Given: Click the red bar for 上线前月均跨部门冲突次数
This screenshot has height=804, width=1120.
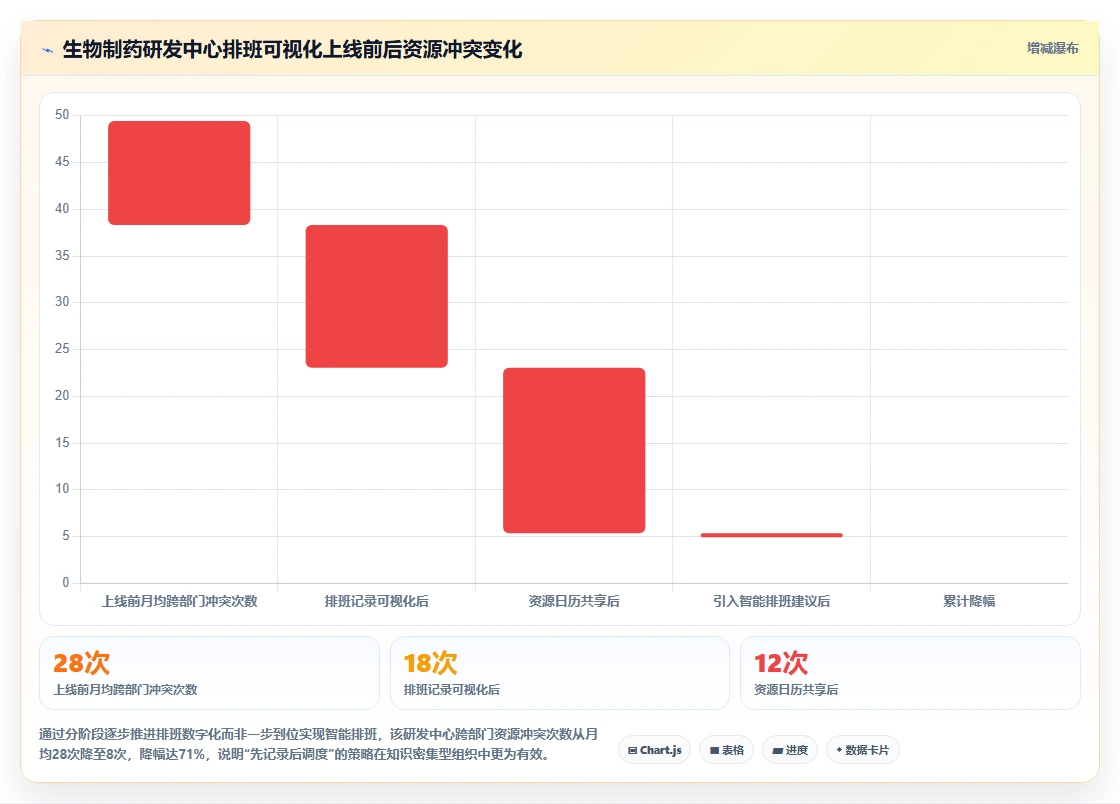Looking at the screenshot, I should click(x=179, y=173).
